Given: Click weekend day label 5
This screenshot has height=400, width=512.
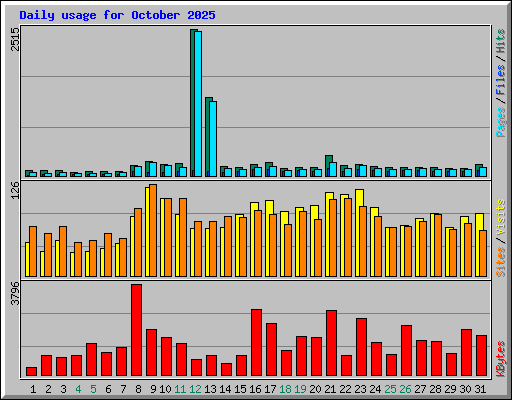Looking at the screenshot, I should tap(93, 389).
